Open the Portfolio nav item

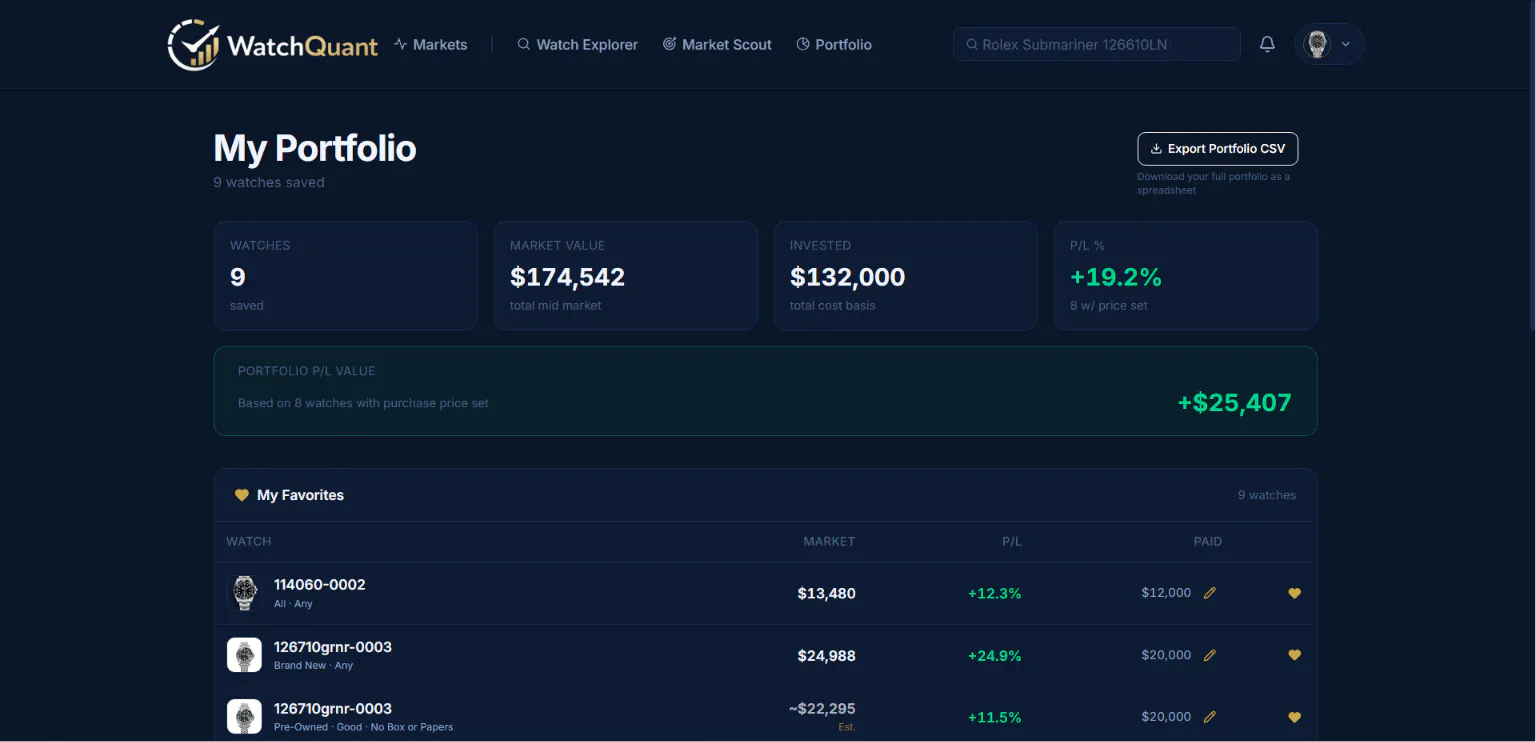coord(834,45)
